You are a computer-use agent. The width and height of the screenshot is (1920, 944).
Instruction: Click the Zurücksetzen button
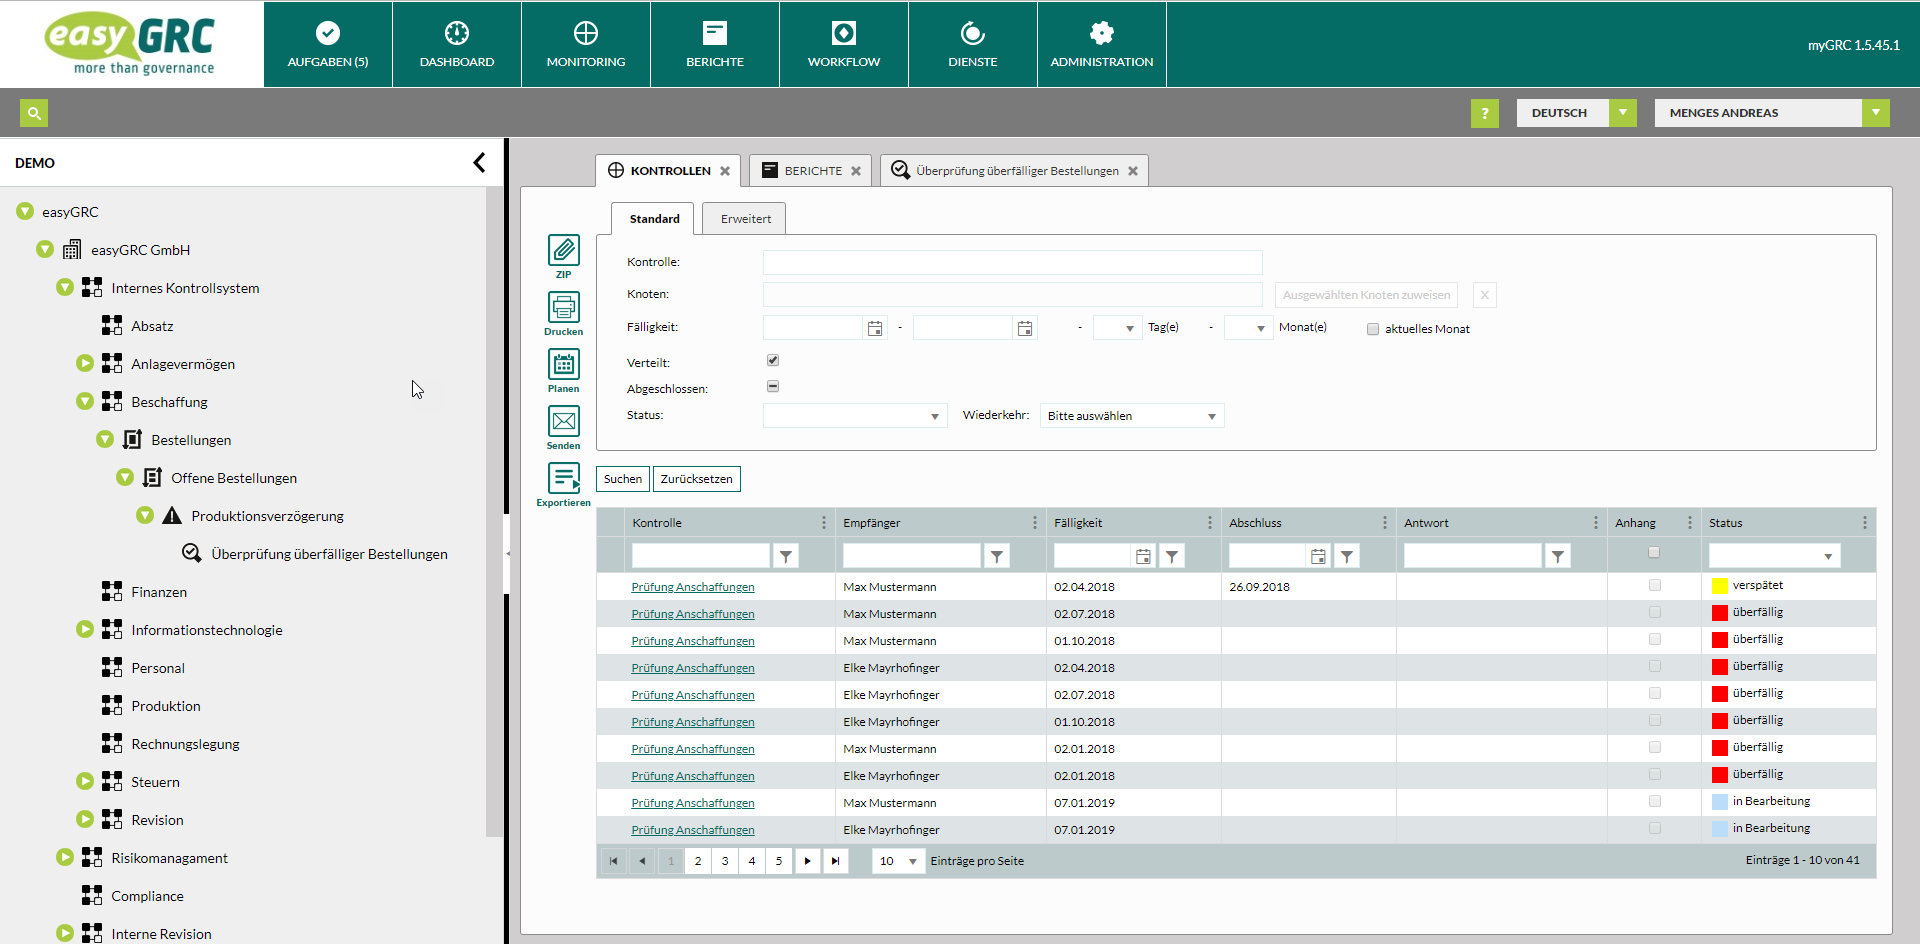coord(696,479)
